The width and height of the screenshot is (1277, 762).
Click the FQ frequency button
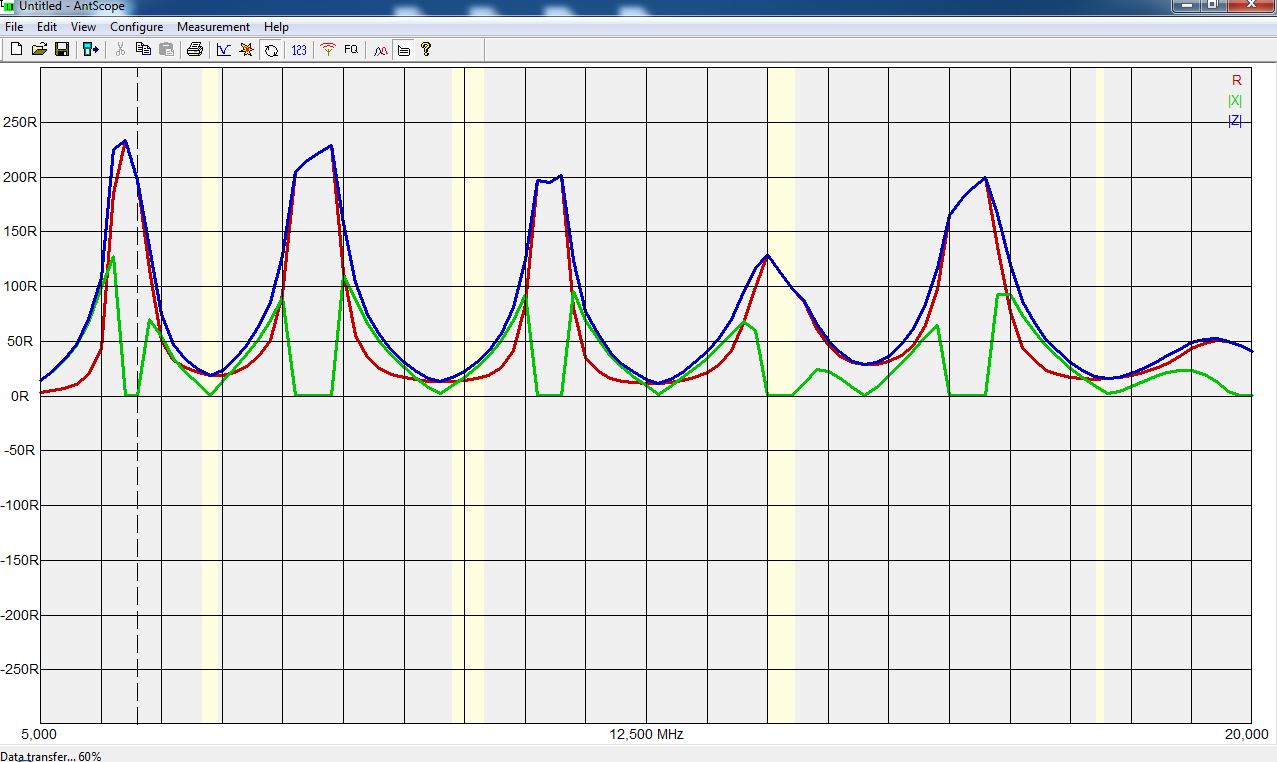tap(351, 49)
